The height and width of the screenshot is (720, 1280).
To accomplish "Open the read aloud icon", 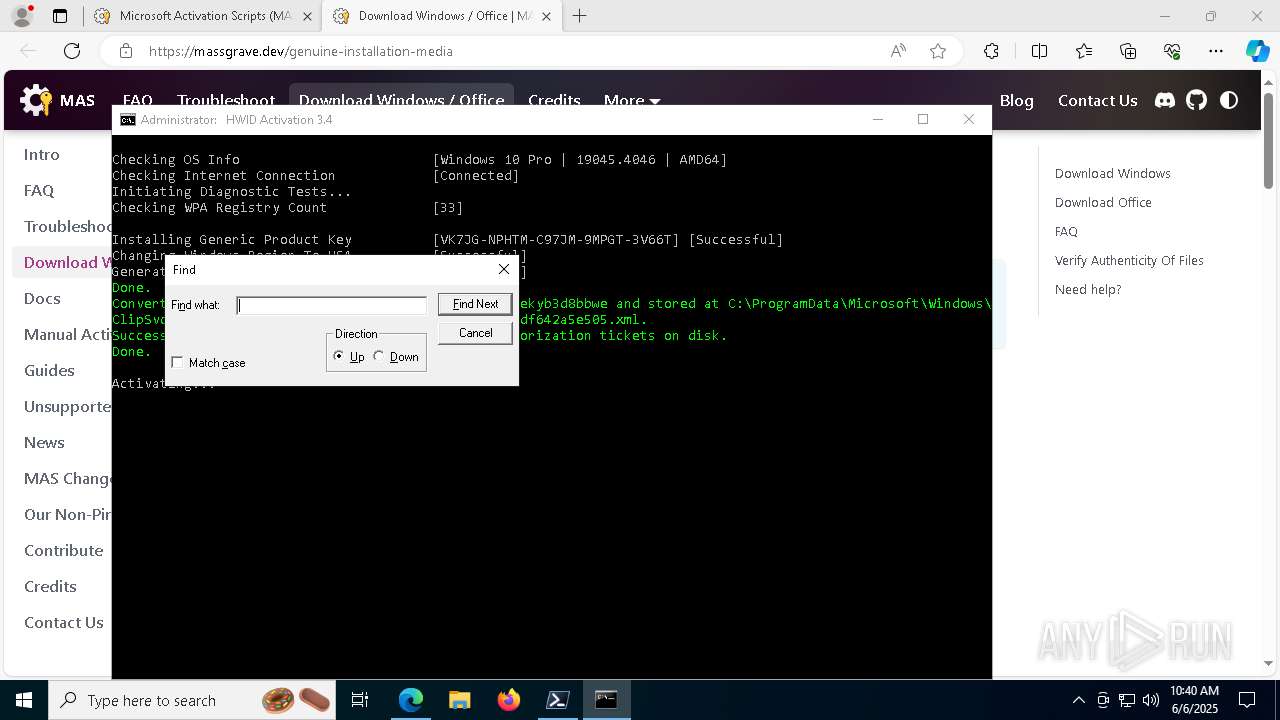I will tap(898, 51).
